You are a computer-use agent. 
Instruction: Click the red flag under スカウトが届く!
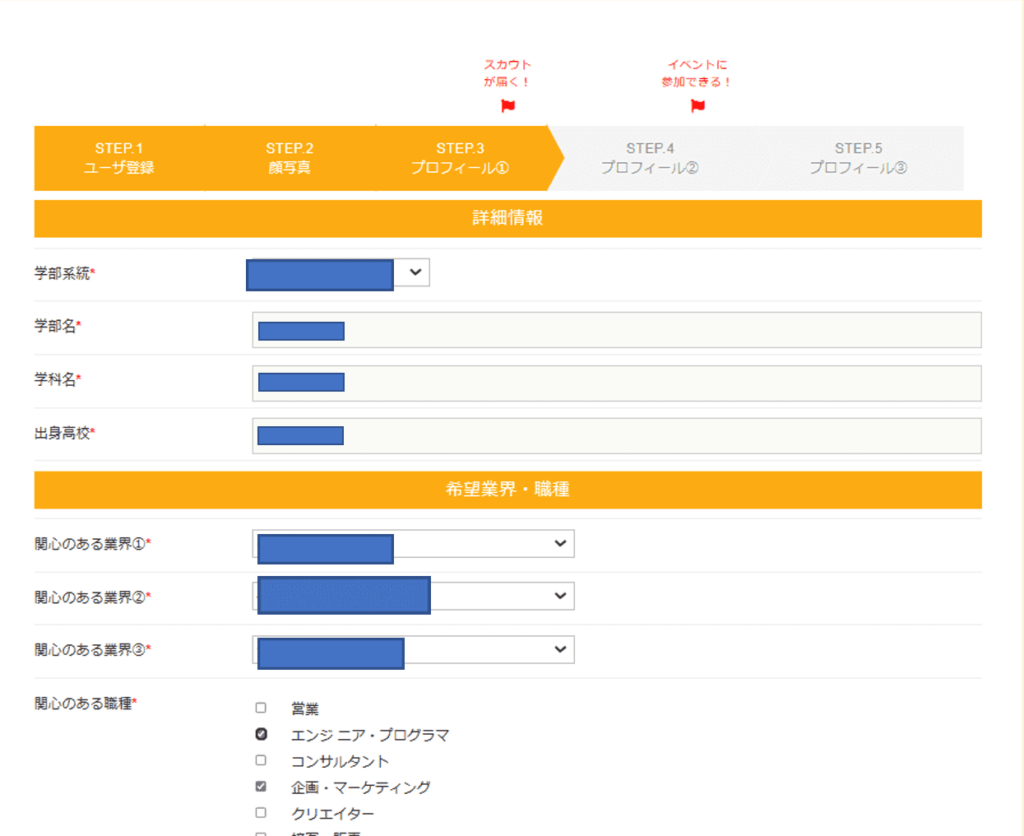pyautogui.click(x=507, y=106)
